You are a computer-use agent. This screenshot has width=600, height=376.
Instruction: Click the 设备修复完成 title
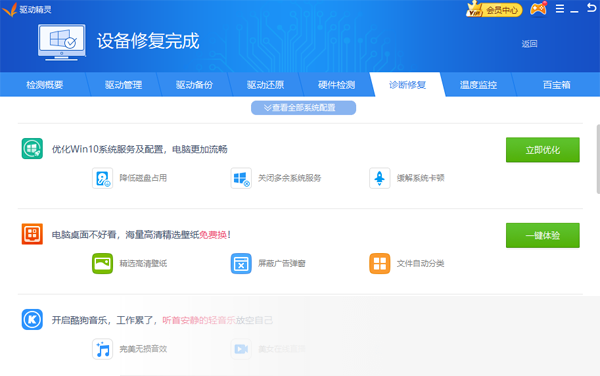click(x=148, y=41)
